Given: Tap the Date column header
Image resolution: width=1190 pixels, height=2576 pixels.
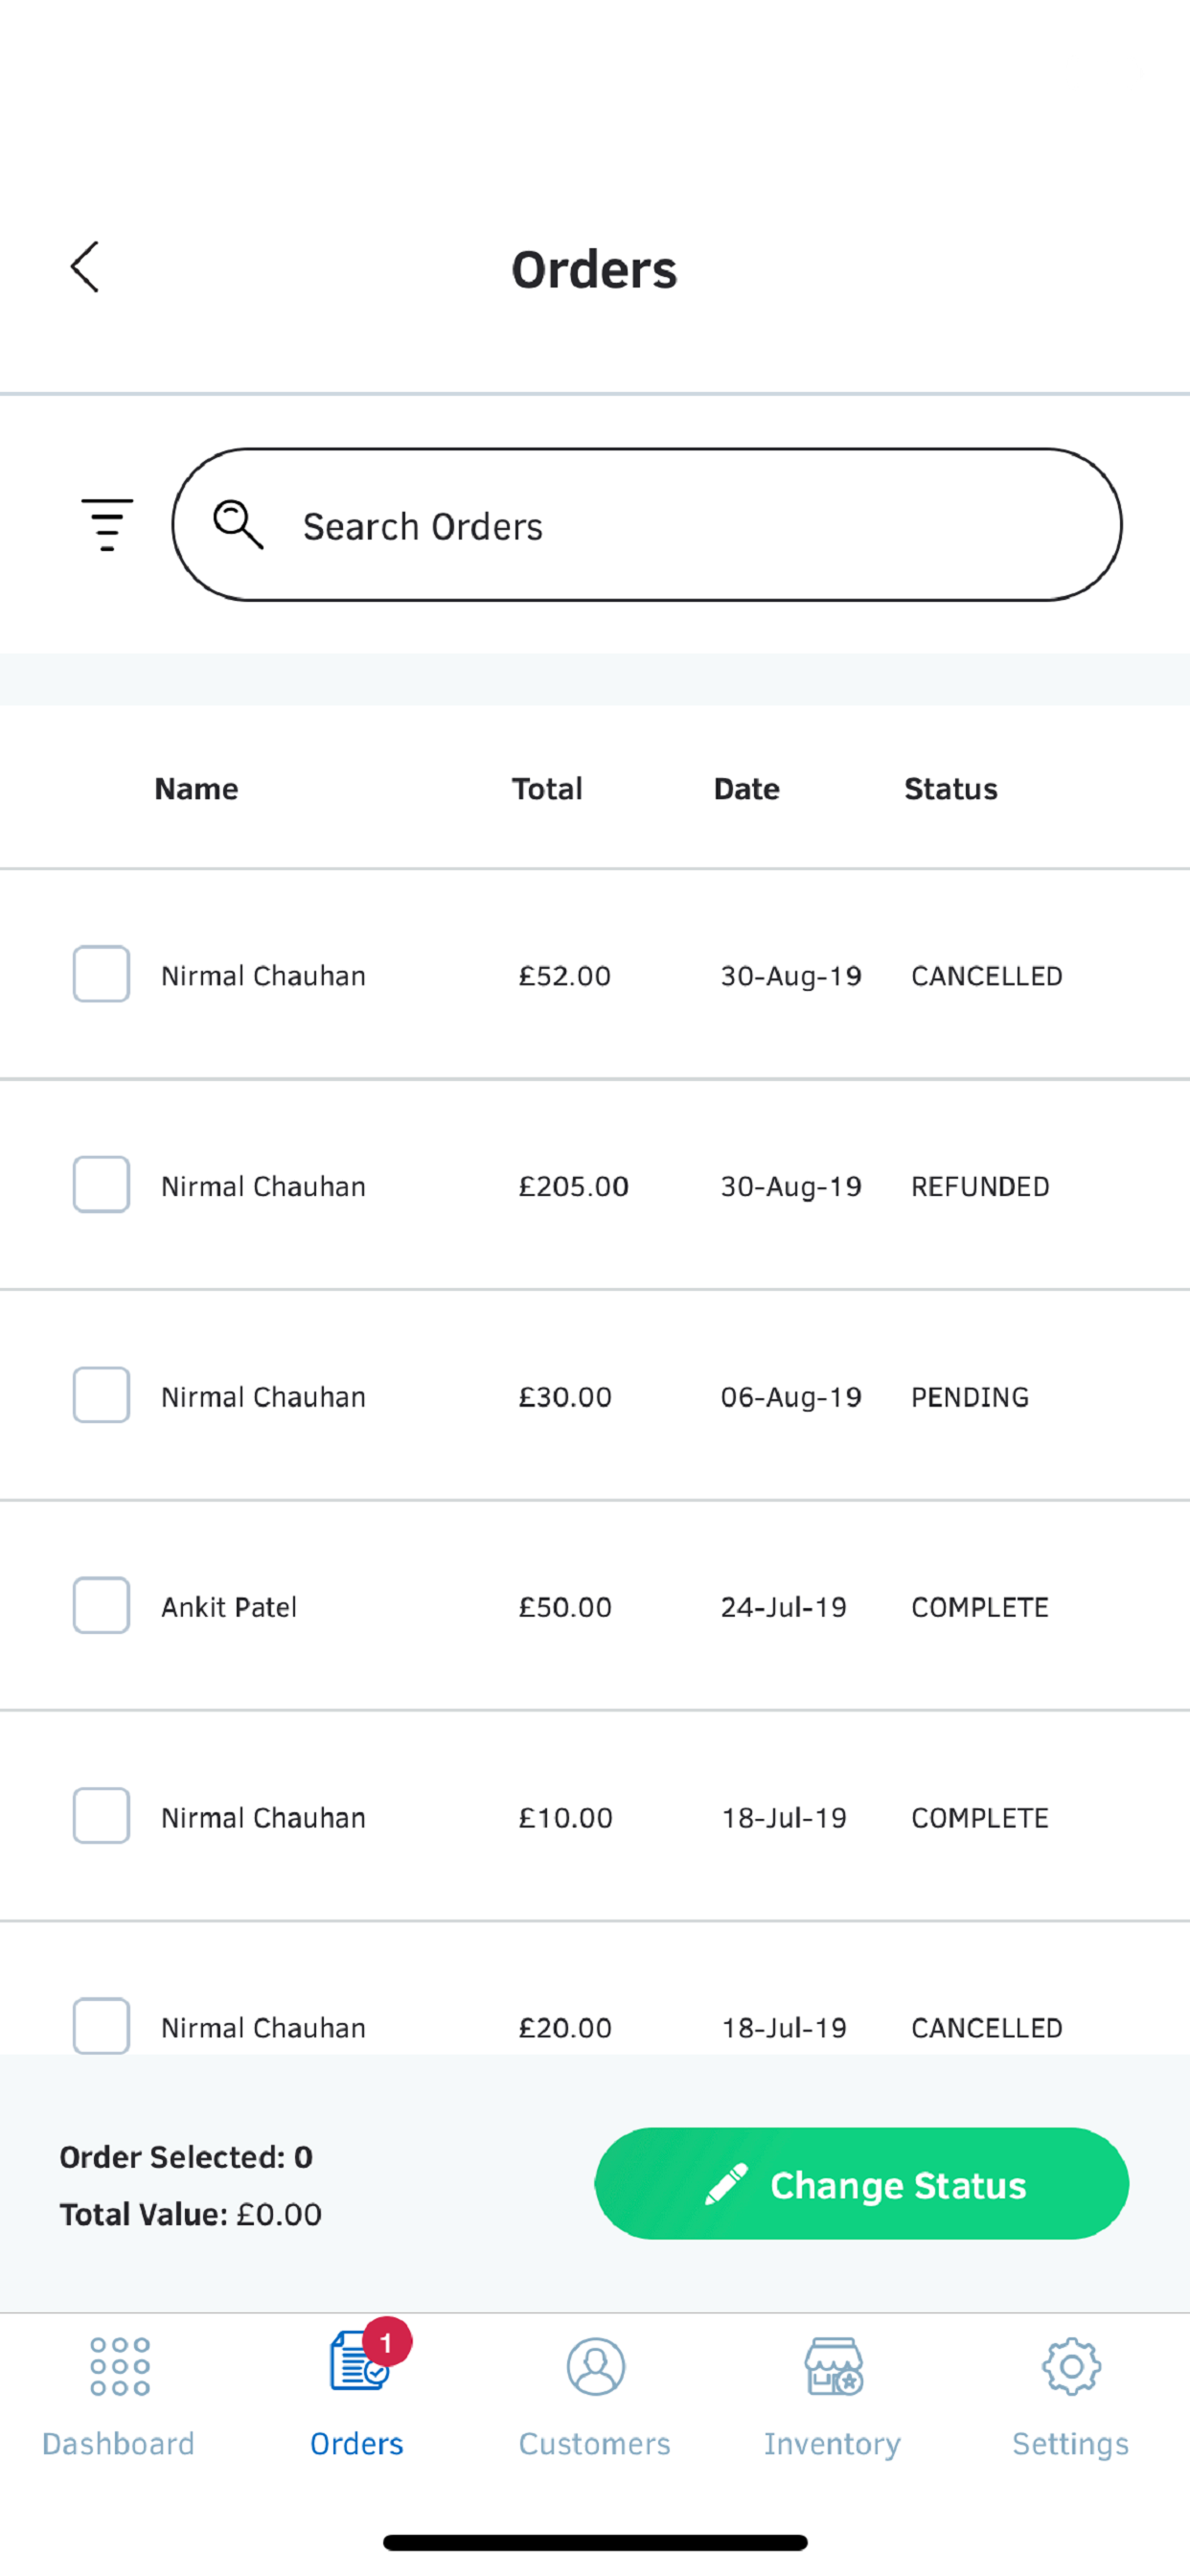Looking at the screenshot, I should [746, 789].
